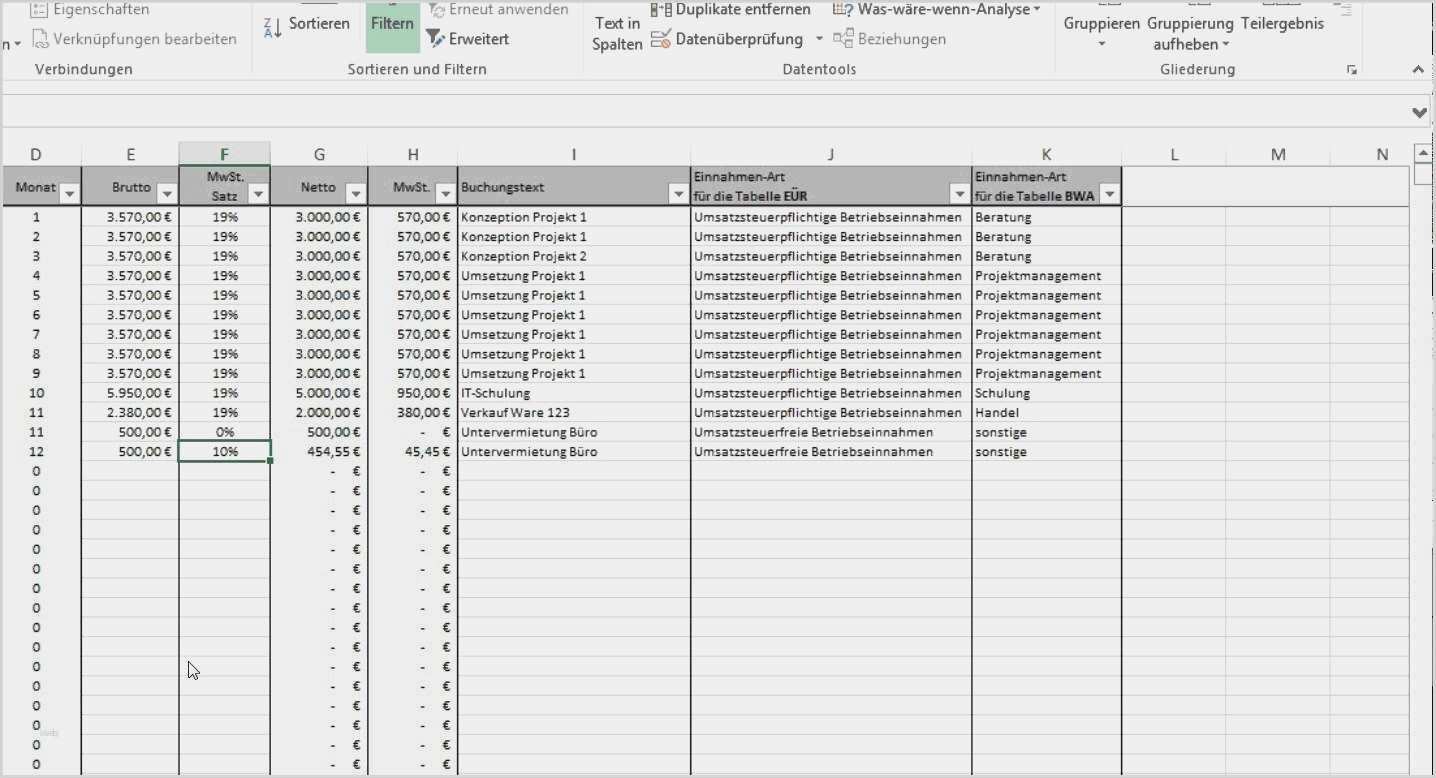Screen dimensions: 1436x778
Task: Click the Text in Spalten icon
Action: [615, 30]
